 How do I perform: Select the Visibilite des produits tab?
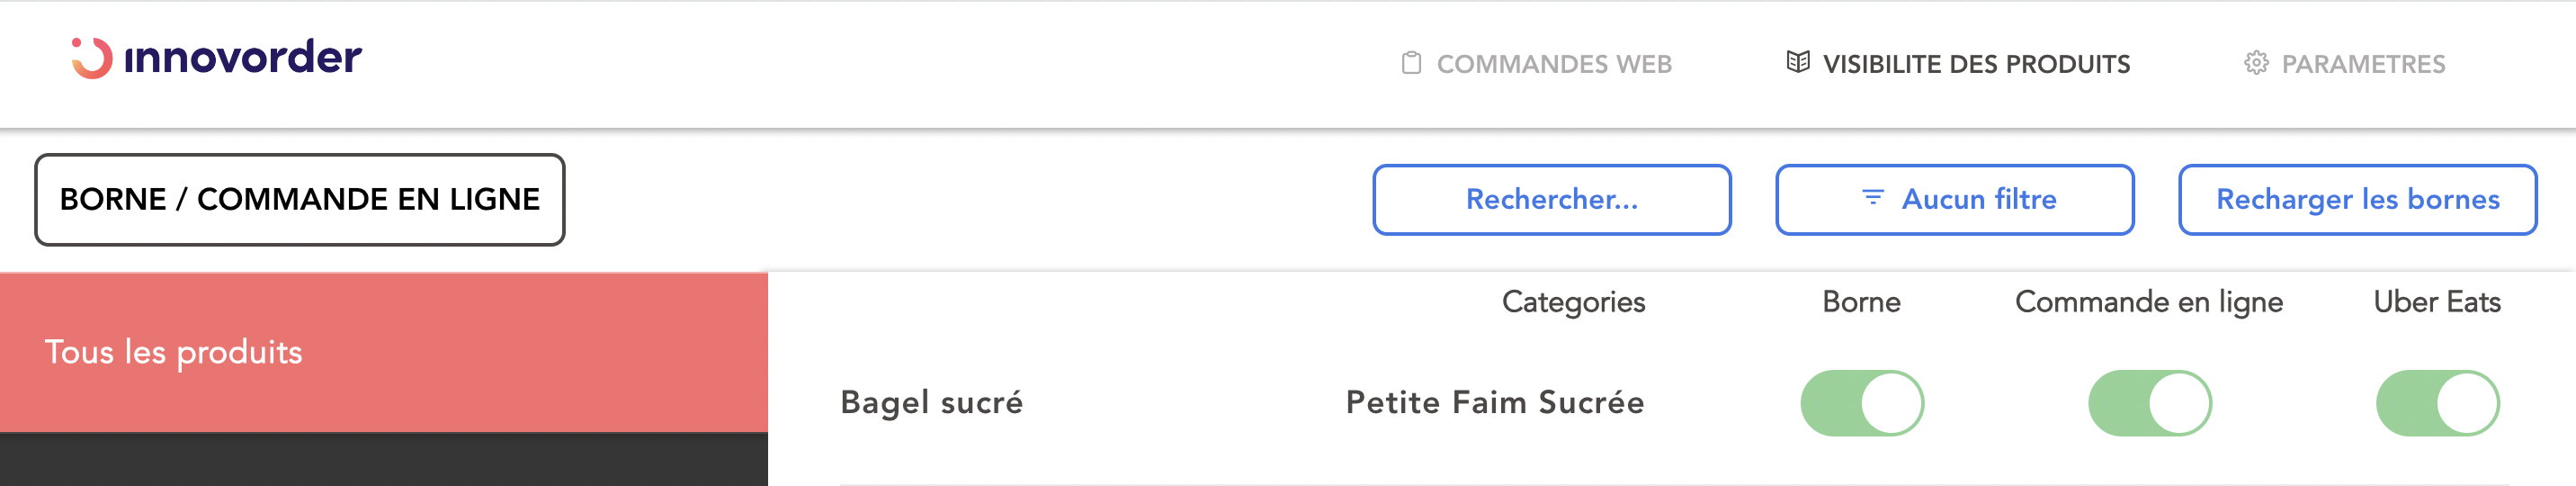(1975, 64)
